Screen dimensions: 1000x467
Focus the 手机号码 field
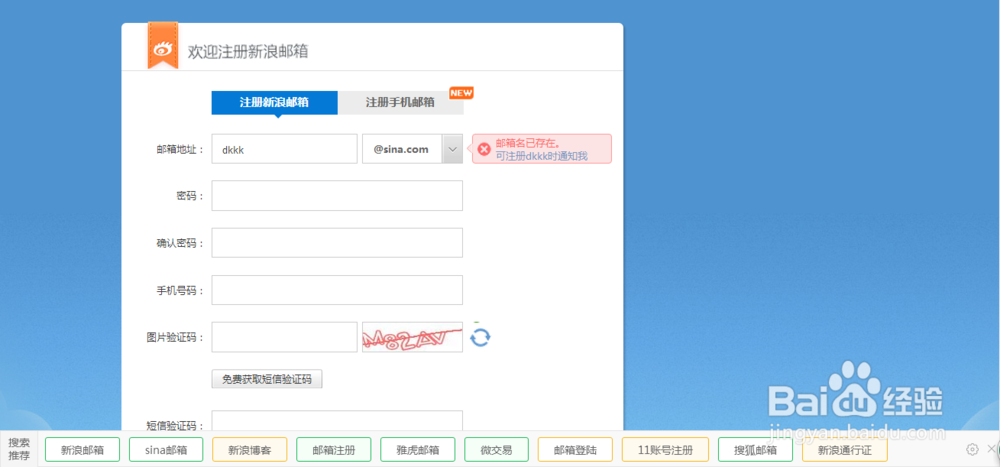pyautogui.click(x=337, y=290)
